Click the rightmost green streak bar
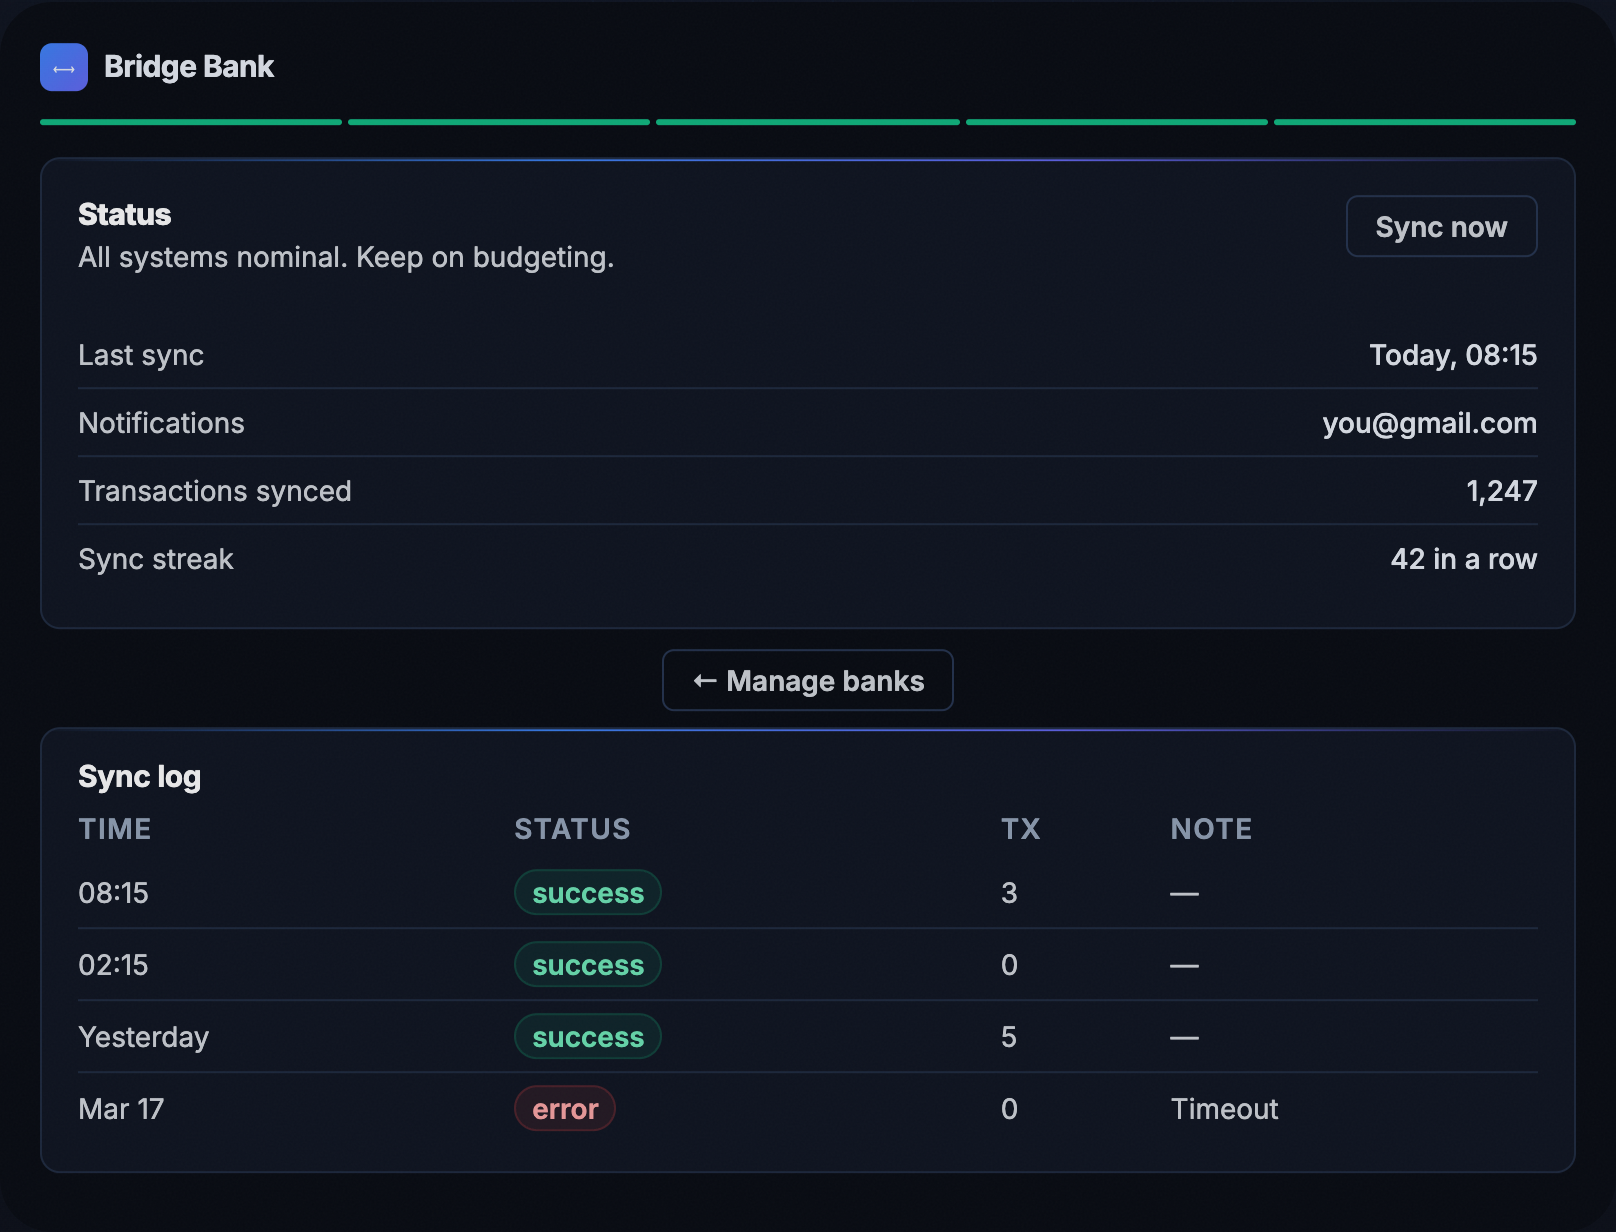The height and width of the screenshot is (1232, 1616). (x=1424, y=121)
